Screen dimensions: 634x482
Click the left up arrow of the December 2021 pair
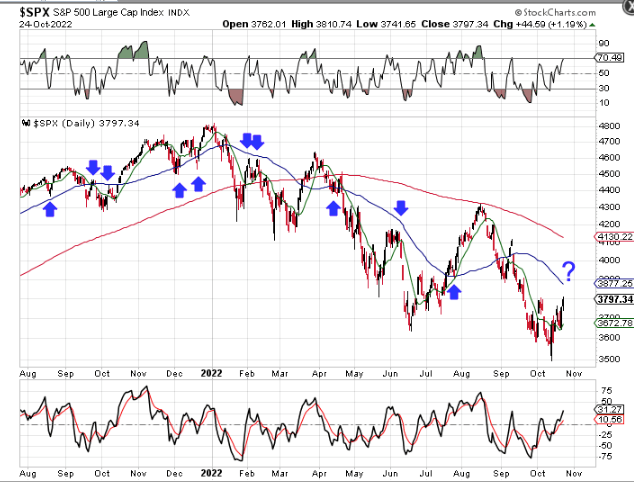pyautogui.click(x=180, y=189)
